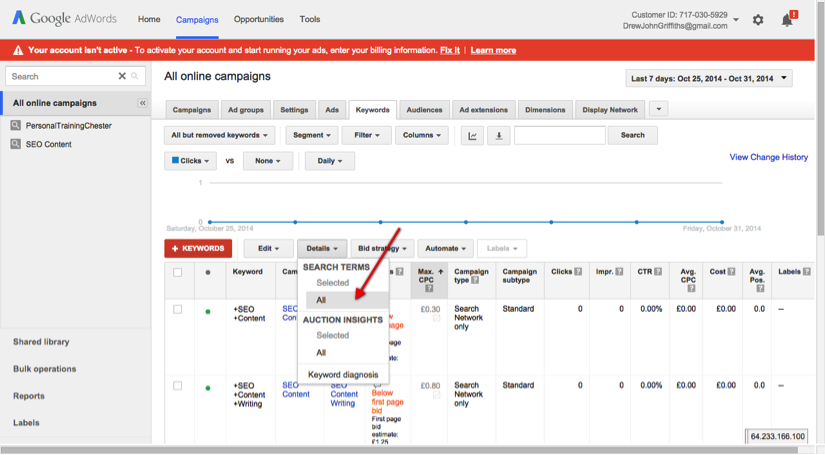Click green status dot of +SEO +Content +Writing row
The image size is (825, 455).
[208, 388]
